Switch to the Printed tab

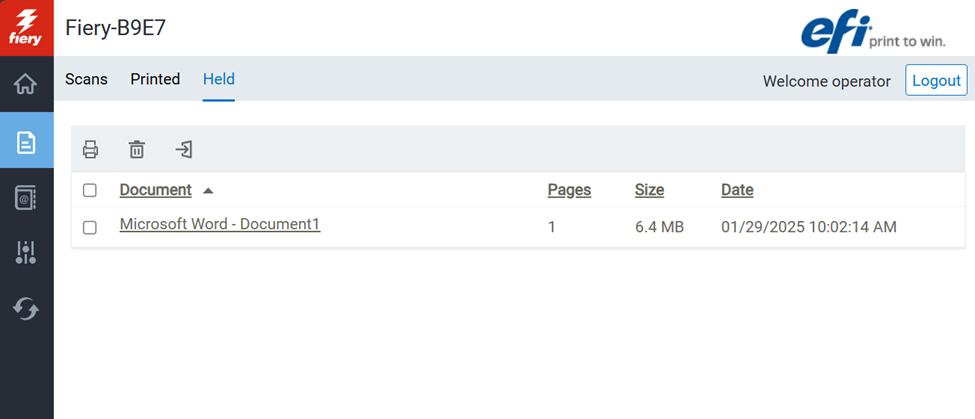pos(155,79)
